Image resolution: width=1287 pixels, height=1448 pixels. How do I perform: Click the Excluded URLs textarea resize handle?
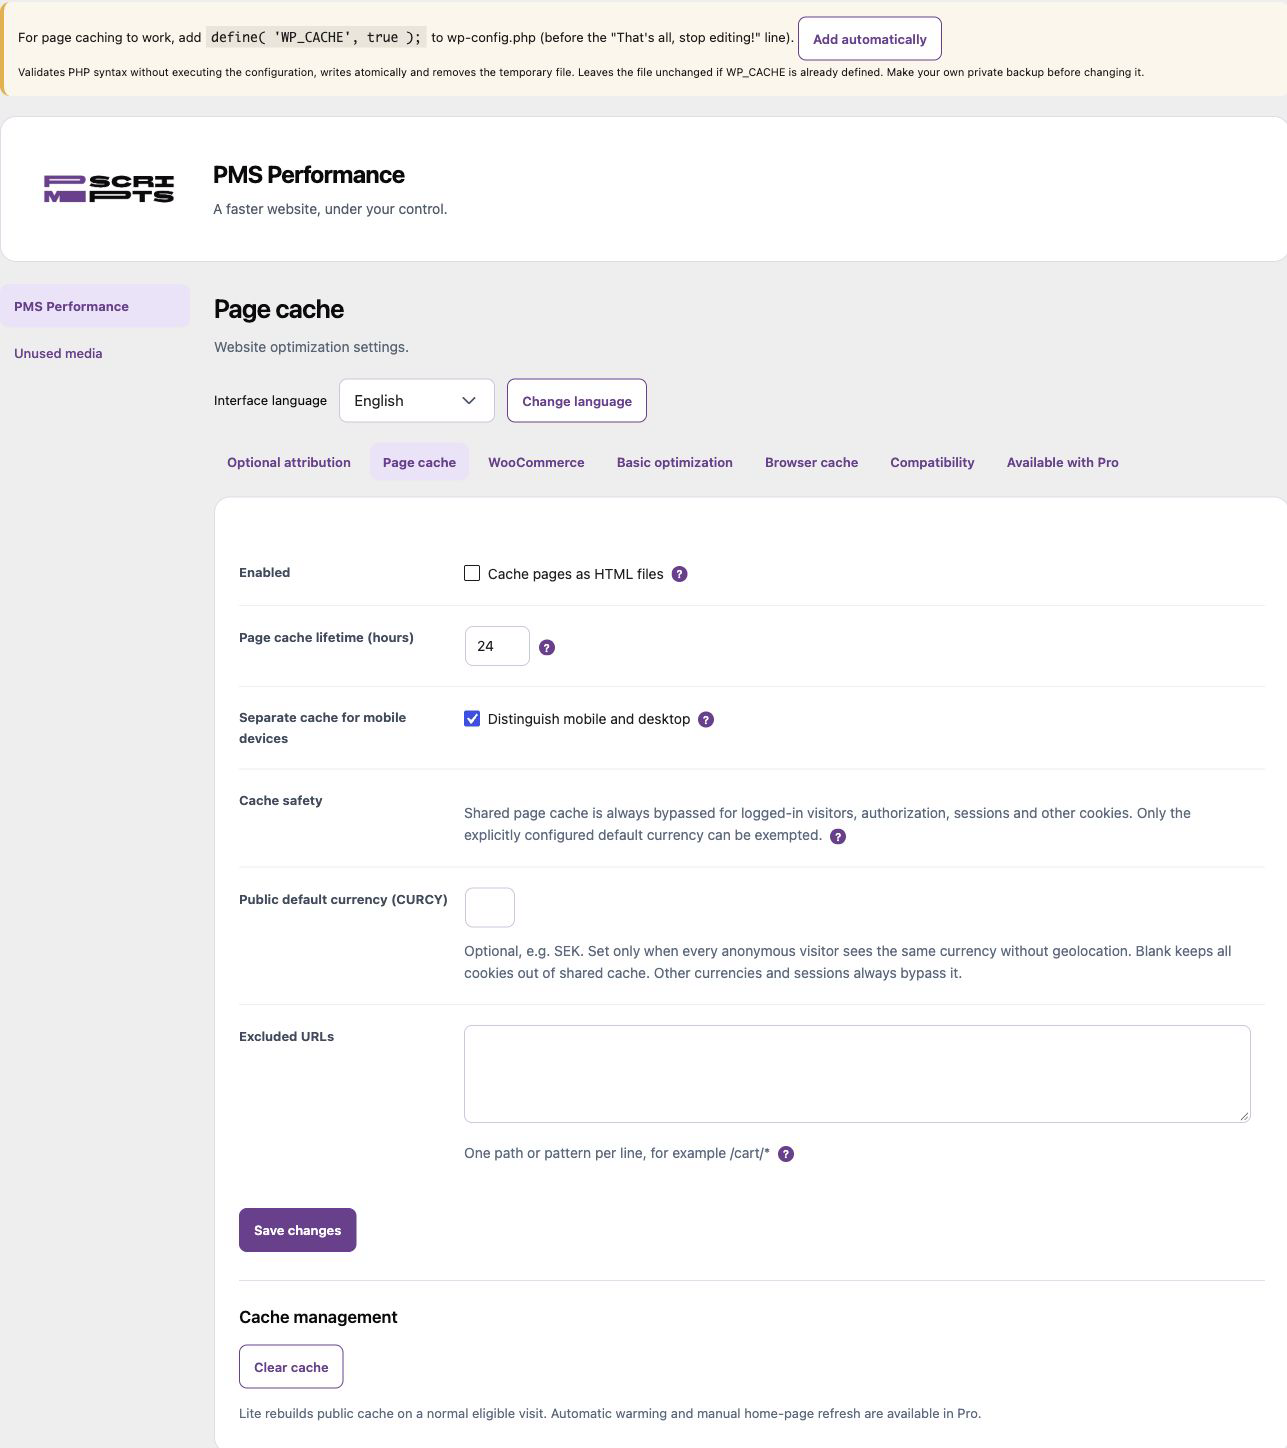tap(1244, 1116)
